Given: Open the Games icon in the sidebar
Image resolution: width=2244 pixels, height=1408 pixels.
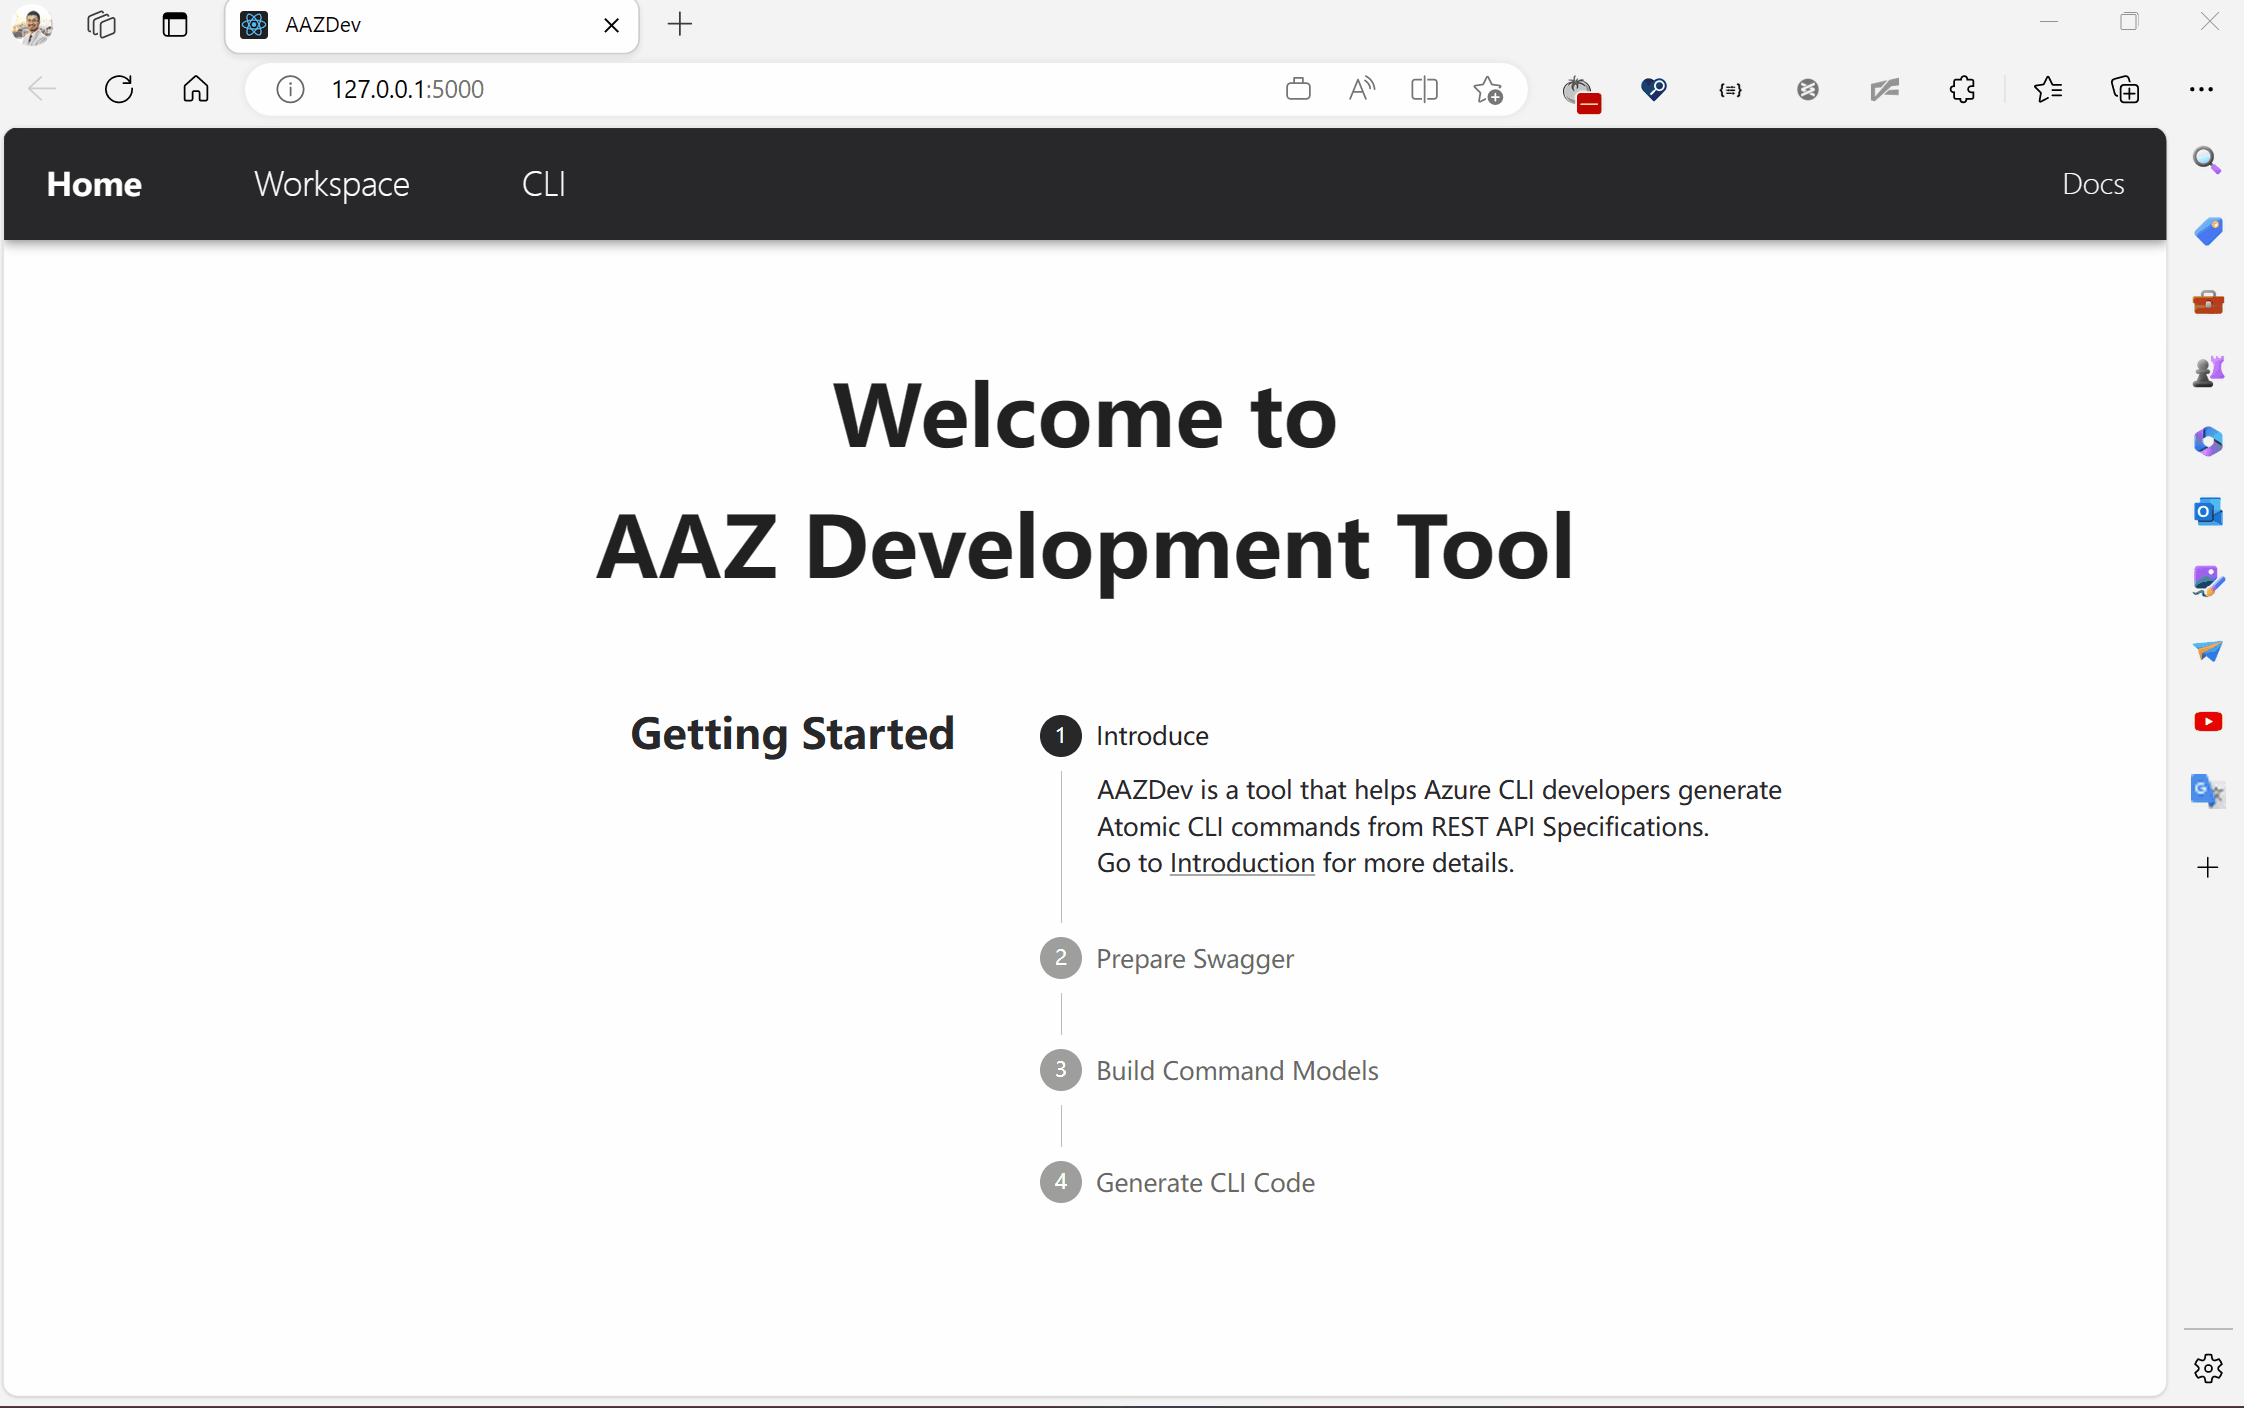Looking at the screenshot, I should pos(2209,369).
